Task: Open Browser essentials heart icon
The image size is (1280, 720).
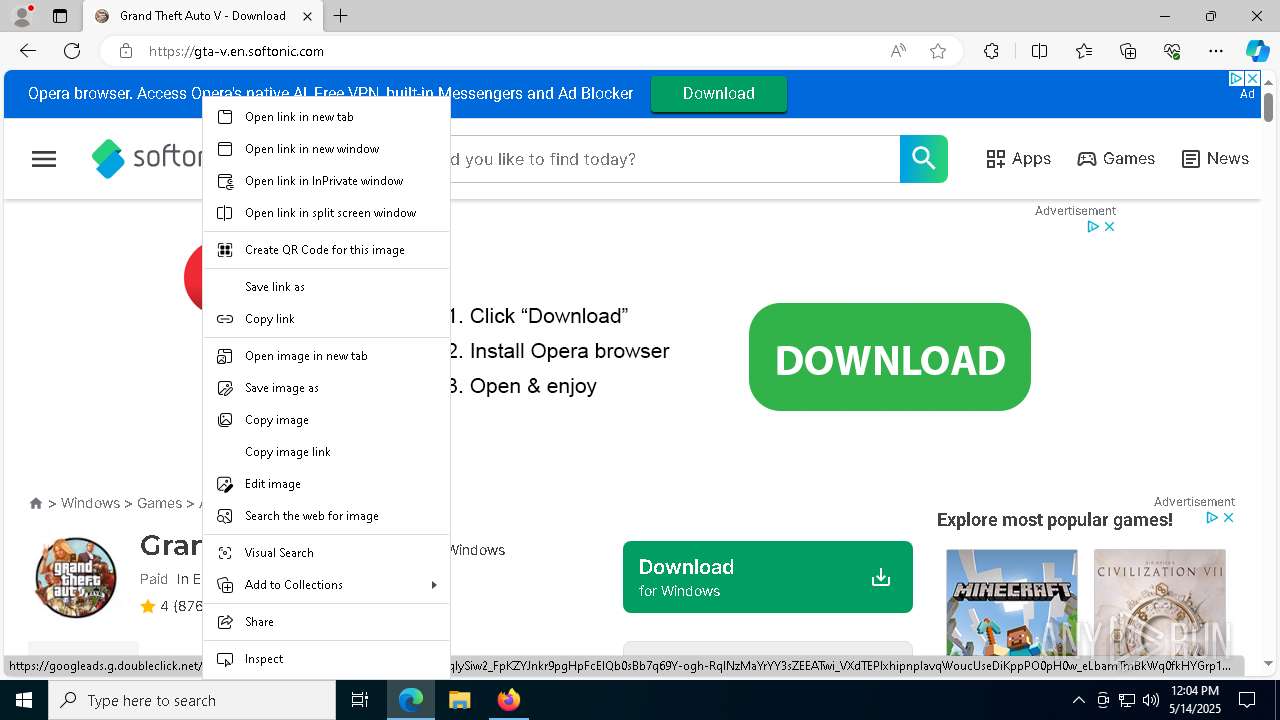Action: [x=1172, y=51]
